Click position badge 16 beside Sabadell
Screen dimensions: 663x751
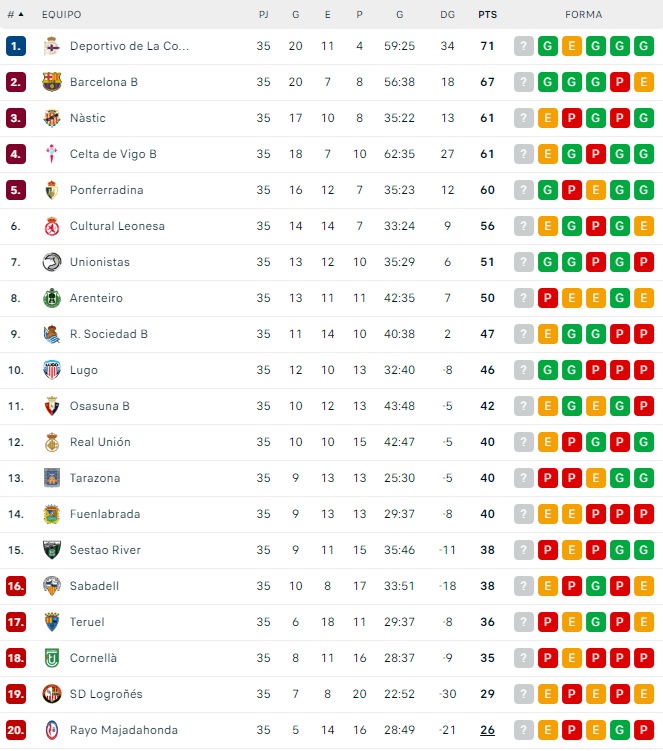click(x=16, y=586)
